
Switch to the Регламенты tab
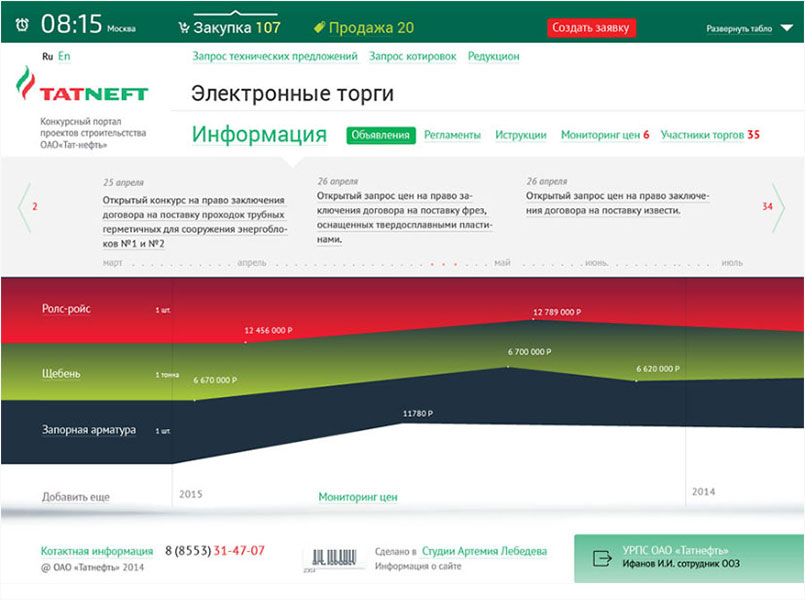(x=452, y=135)
